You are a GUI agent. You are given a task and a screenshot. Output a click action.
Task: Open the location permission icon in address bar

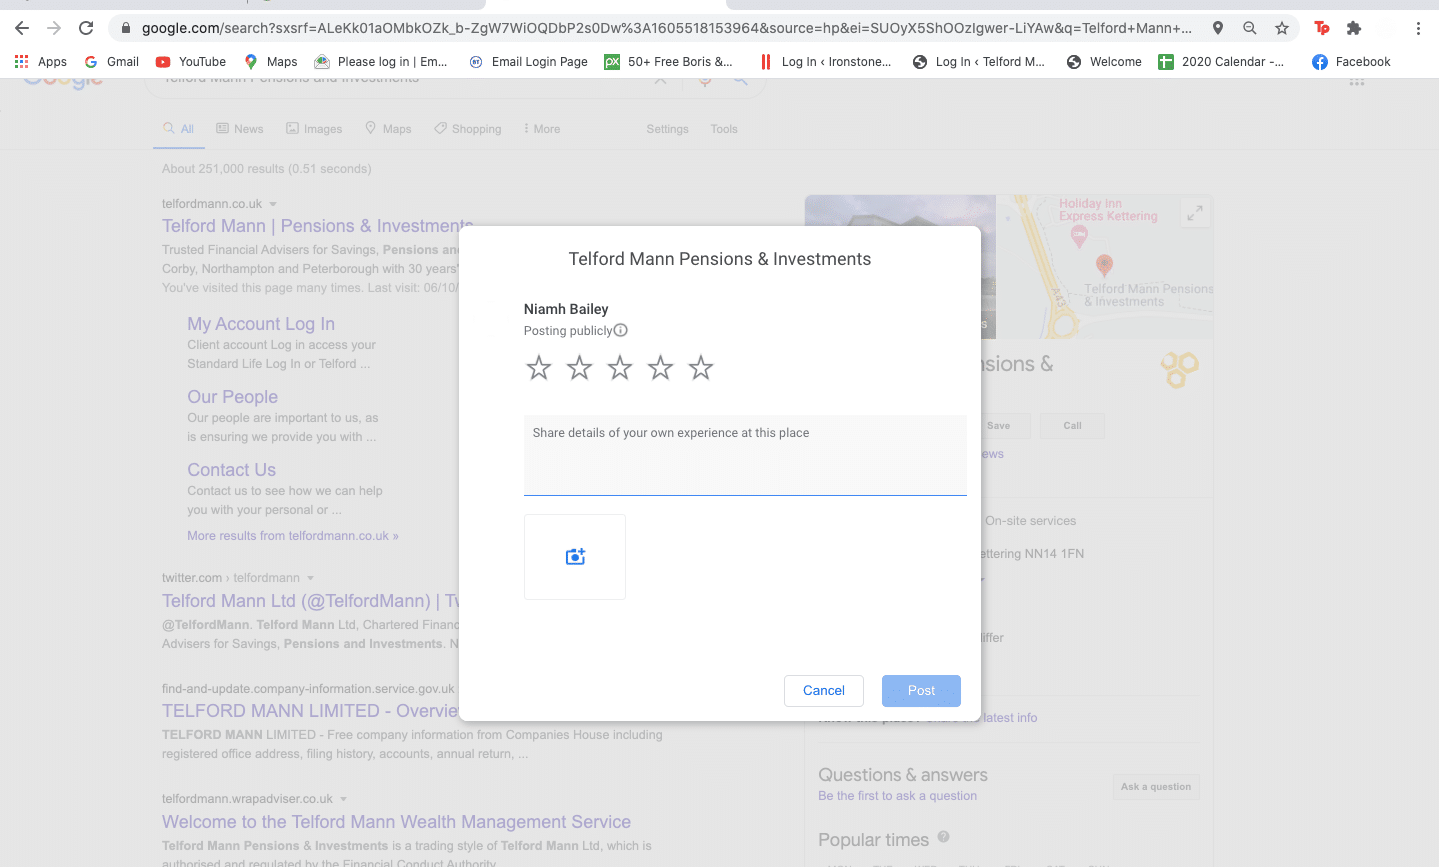pos(1218,28)
